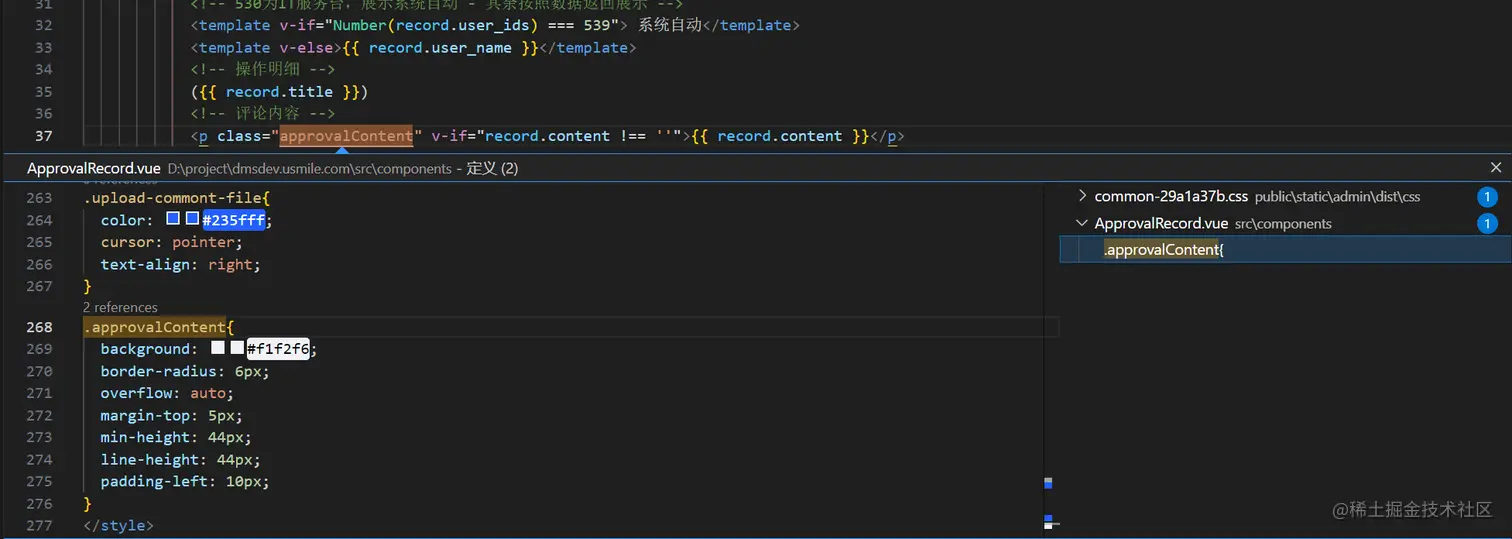This screenshot has height=539, width=1512.
Task: Click count badge on ApprovalRecord.vue row
Action: 1487,224
